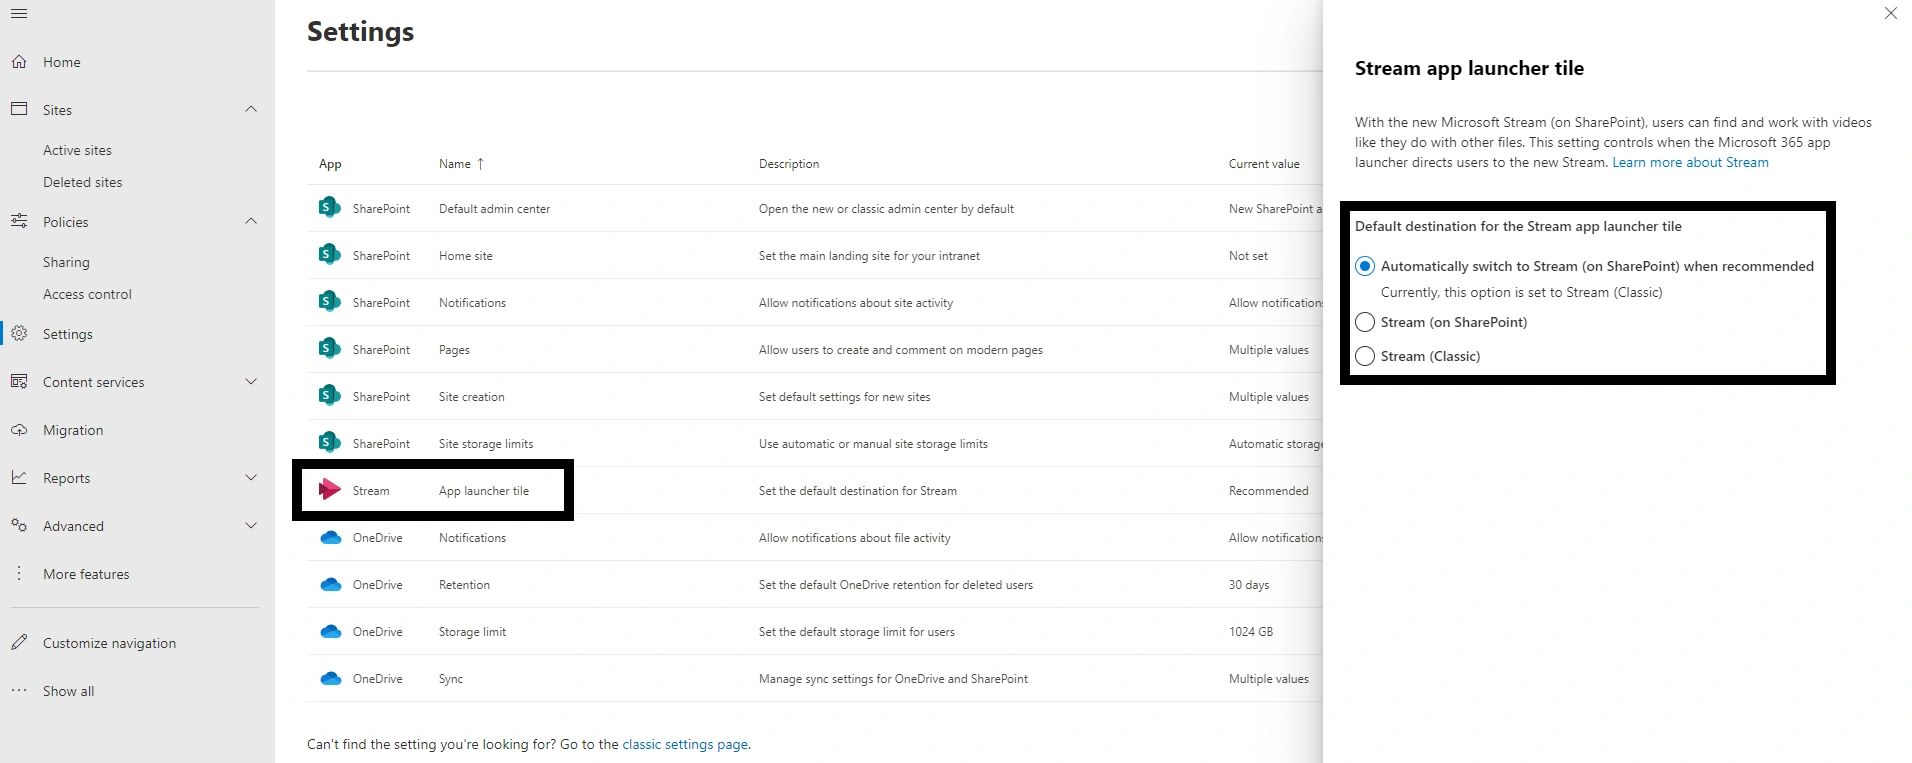Screen dimensions: 1912x763
Task: Click the OneDrive icon next to Sync
Action: point(331,678)
